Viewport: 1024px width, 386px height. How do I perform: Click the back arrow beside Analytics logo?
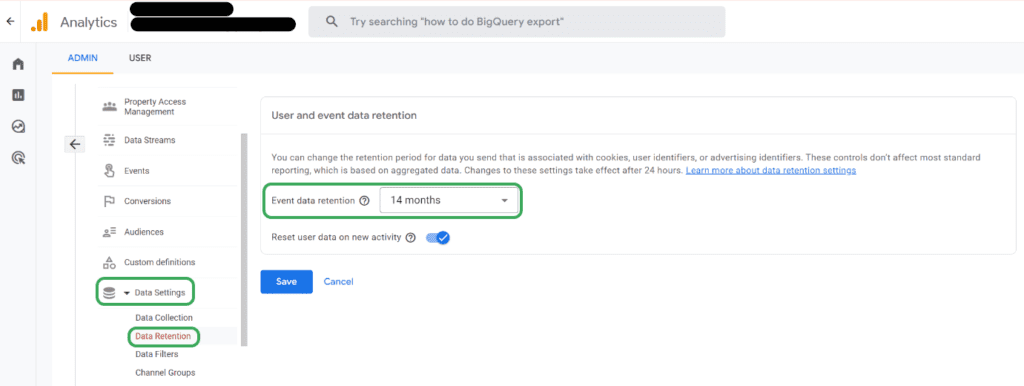pyautogui.click(x=10, y=22)
